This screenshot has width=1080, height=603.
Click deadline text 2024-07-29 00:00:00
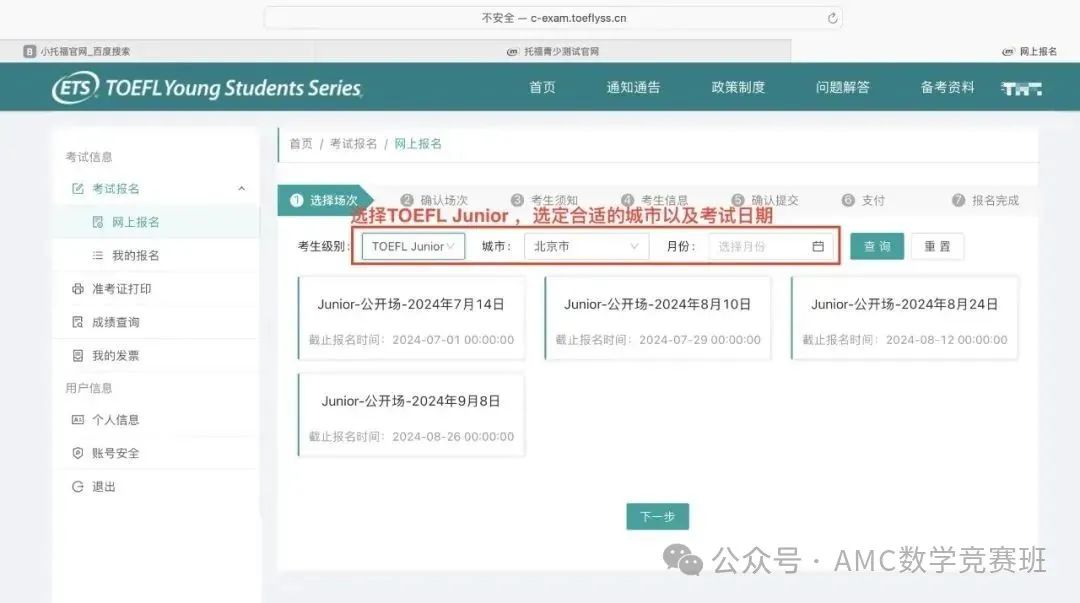pos(700,340)
